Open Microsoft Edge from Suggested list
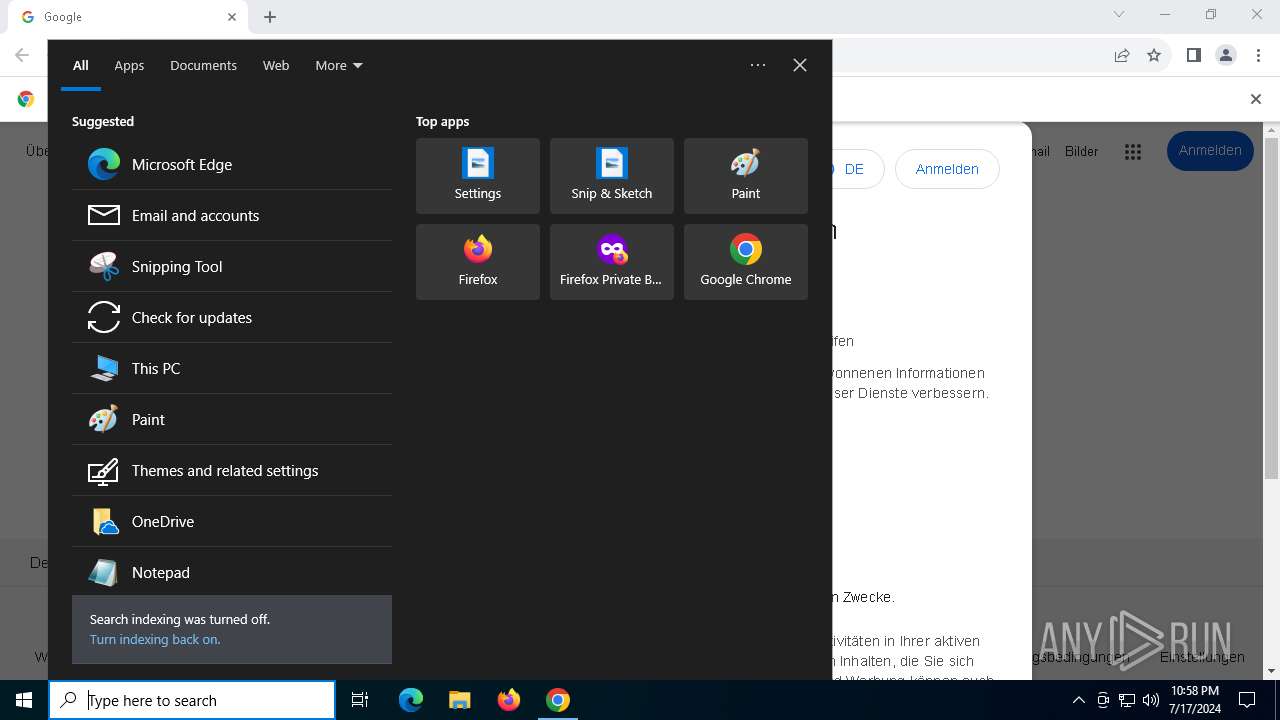The width and height of the screenshot is (1280, 720). (x=232, y=164)
